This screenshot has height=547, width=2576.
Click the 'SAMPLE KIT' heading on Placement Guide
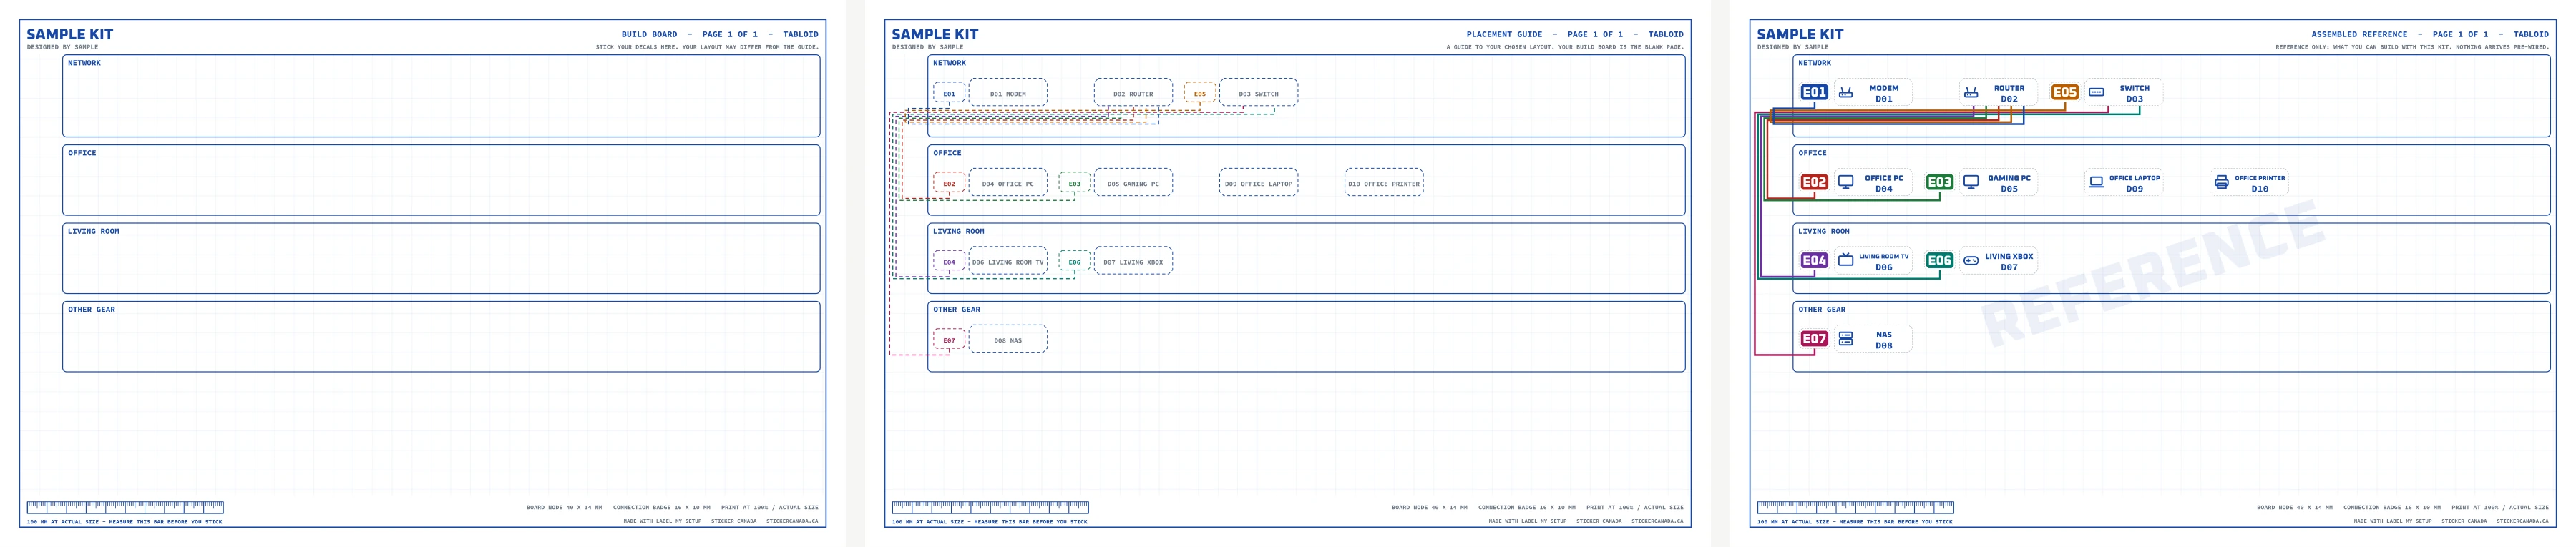tap(935, 34)
